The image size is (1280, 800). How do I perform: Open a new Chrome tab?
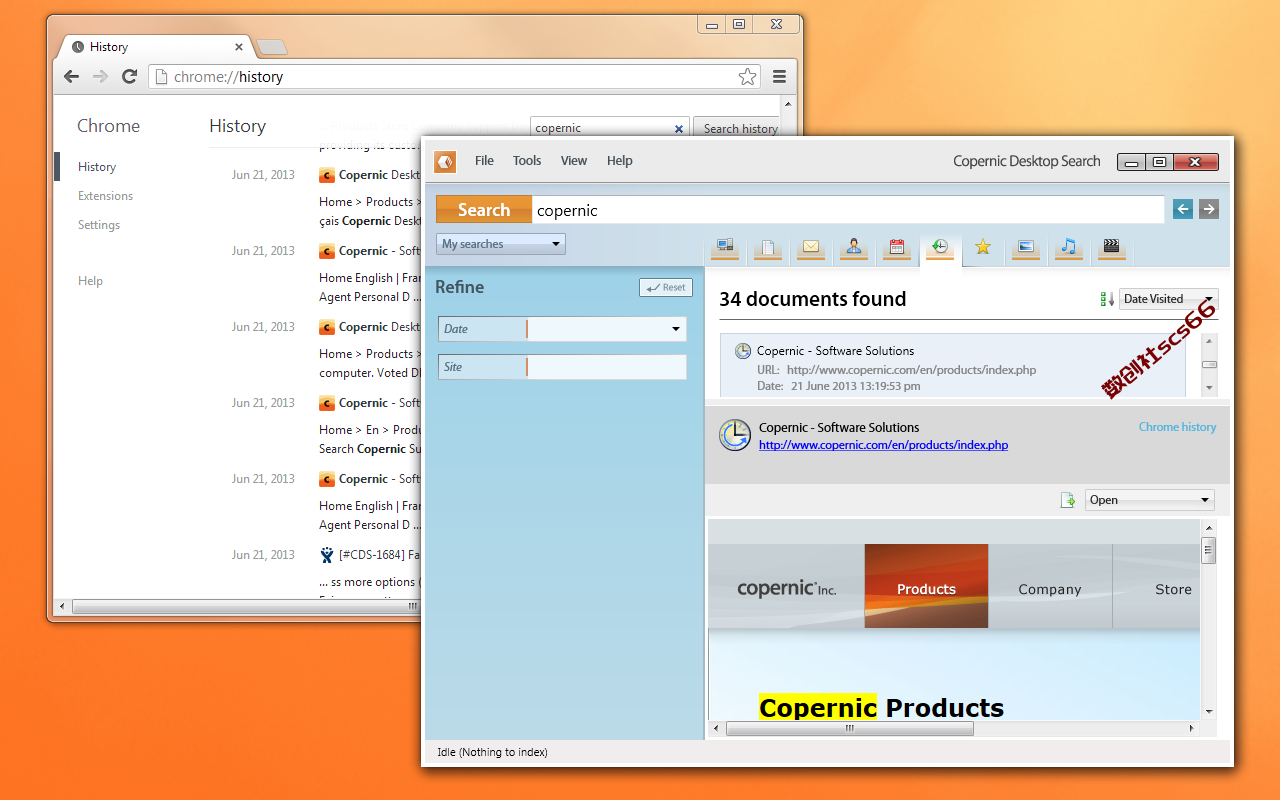(x=272, y=47)
